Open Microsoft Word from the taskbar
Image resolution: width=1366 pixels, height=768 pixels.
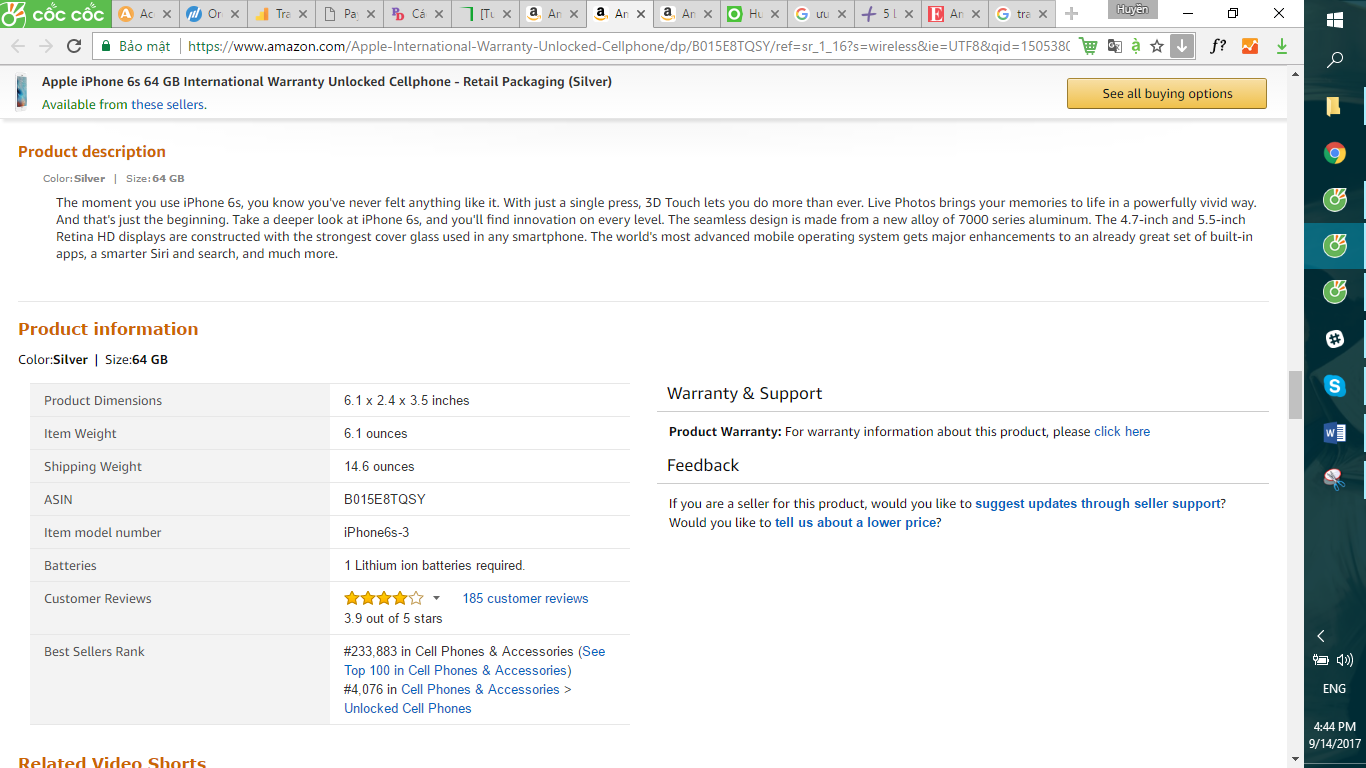pos(1335,432)
